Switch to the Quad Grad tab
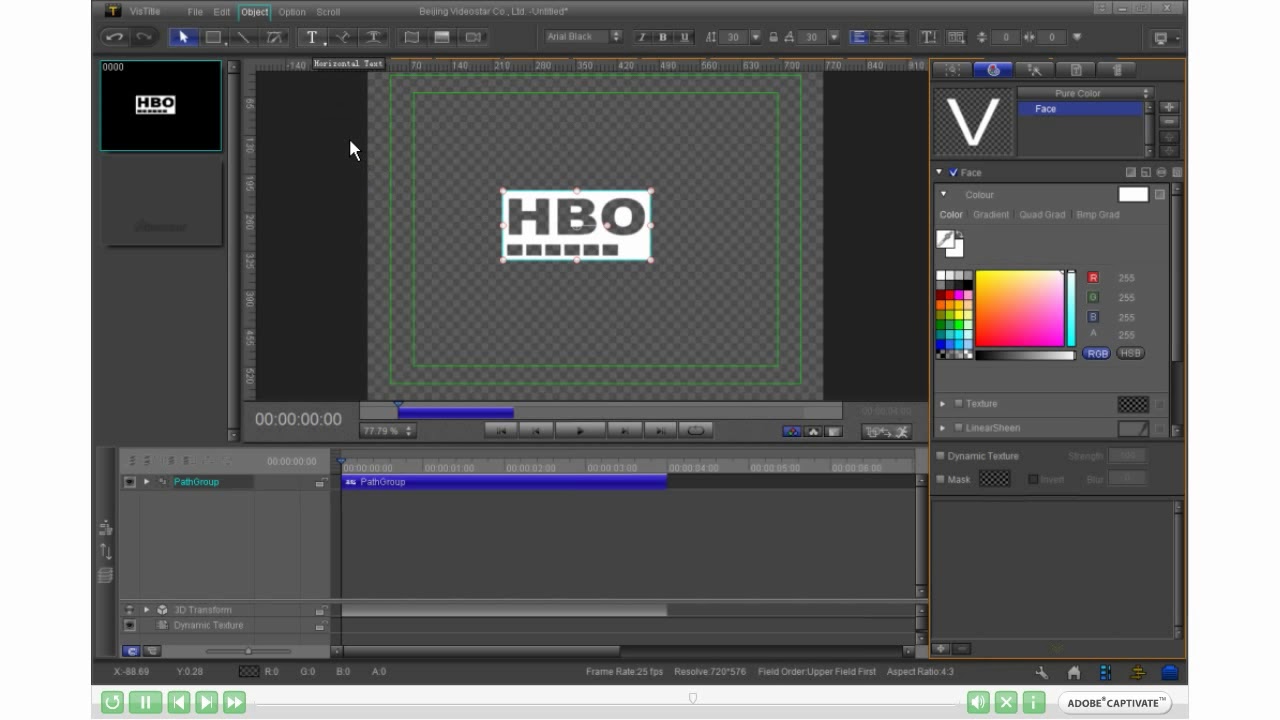Image resolution: width=1280 pixels, height=720 pixels. pos(1042,214)
